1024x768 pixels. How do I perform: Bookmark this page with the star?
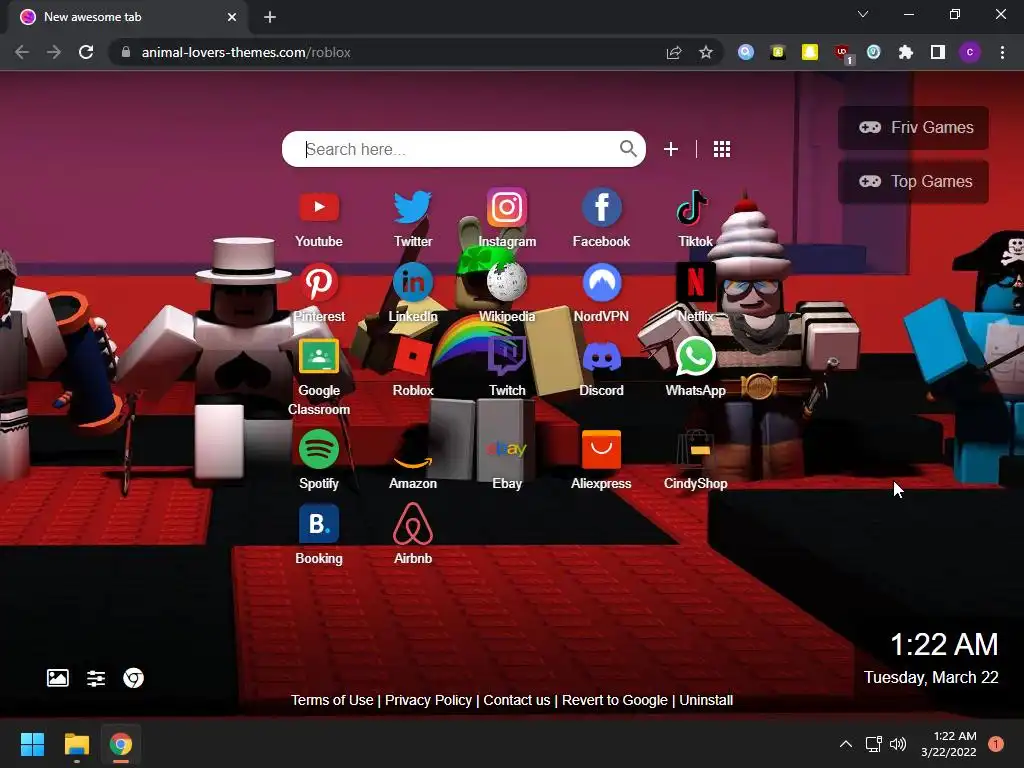click(705, 52)
